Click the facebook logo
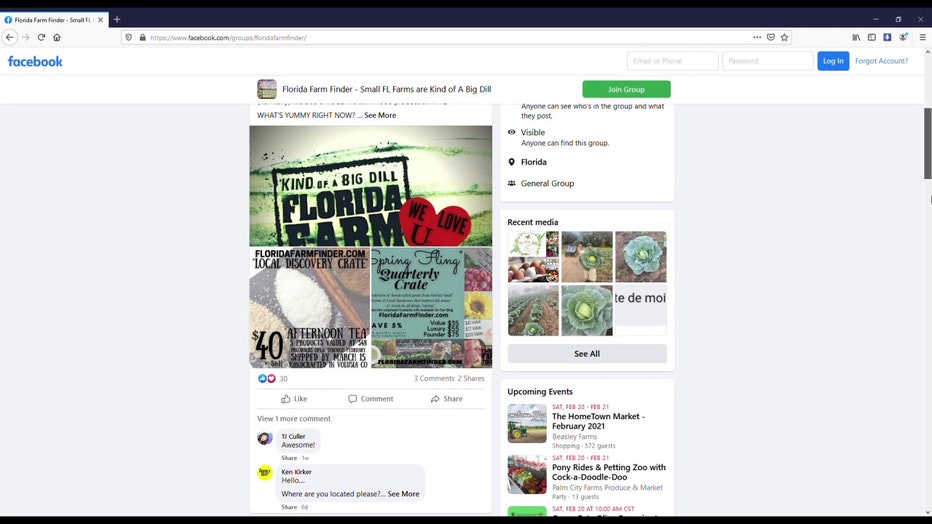Image resolution: width=932 pixels, height=524 pixels. (35, 61)
